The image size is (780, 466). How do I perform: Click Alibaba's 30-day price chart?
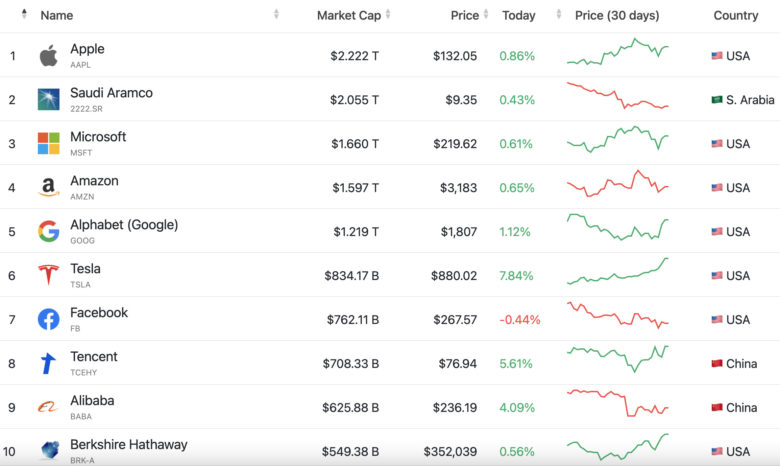[x=617, y=403]
